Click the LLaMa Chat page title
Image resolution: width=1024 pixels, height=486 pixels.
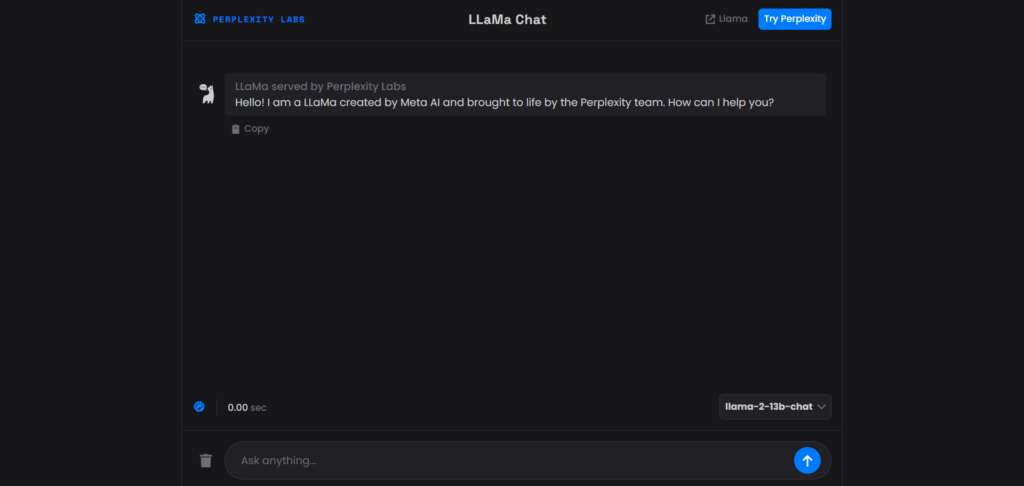click(507, 19)
